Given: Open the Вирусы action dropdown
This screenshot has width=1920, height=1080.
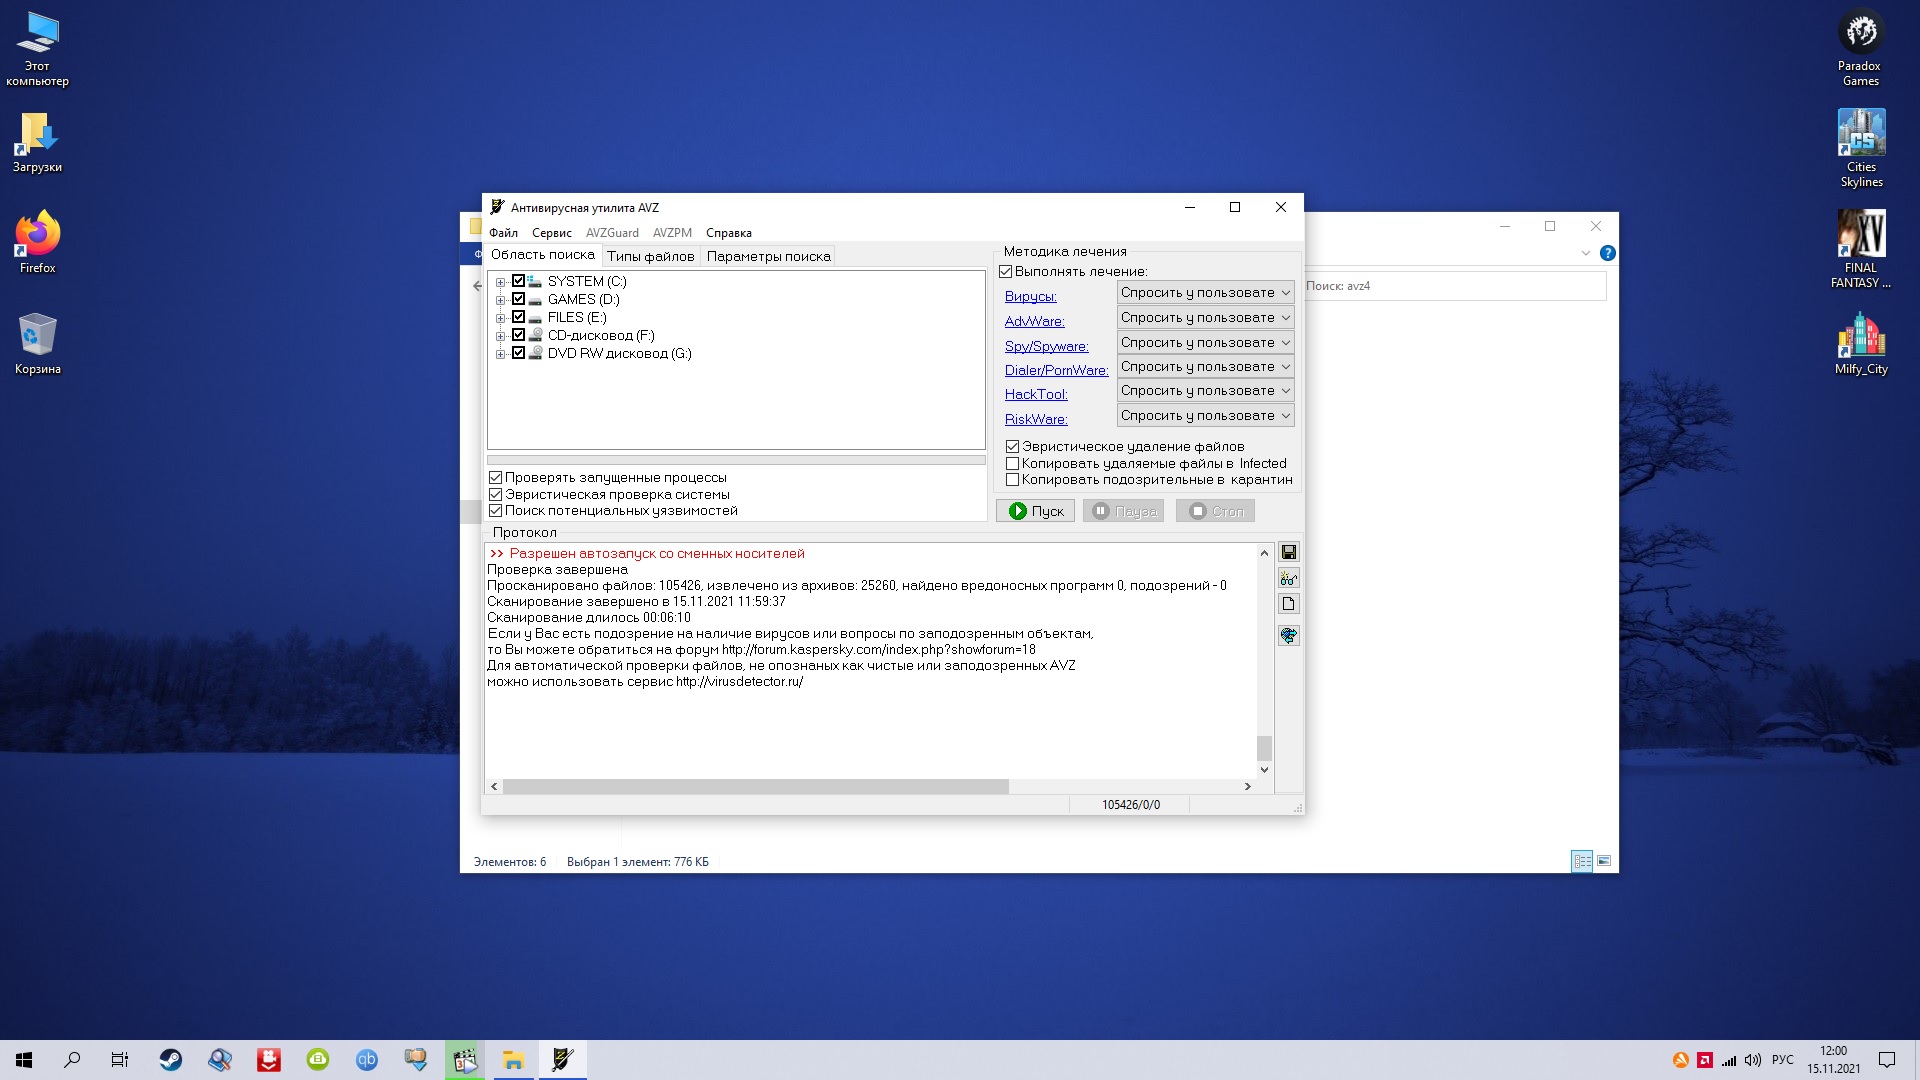Looking at the screenshot, I should pos(1205,293).
